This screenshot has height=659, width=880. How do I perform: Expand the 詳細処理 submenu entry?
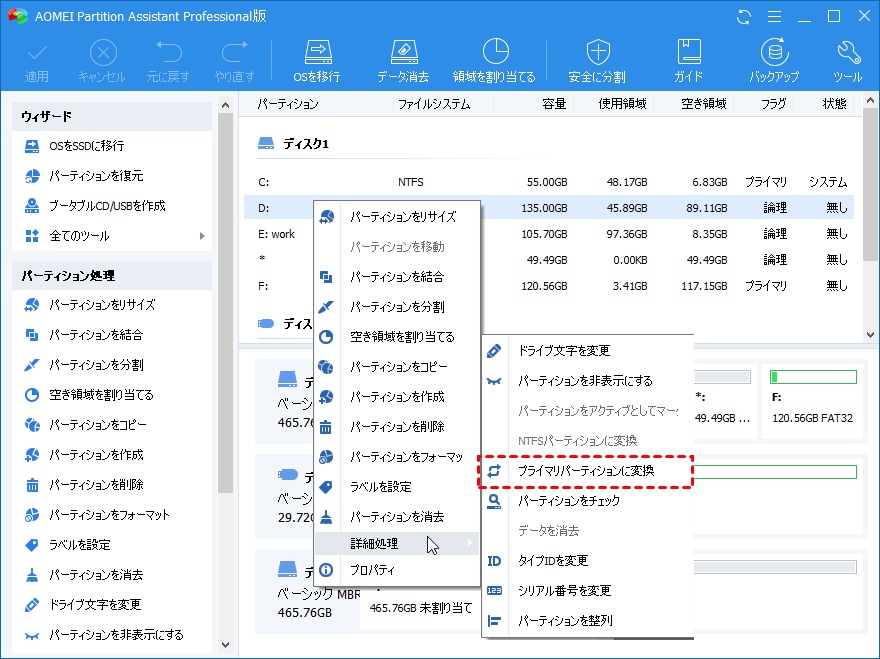pyautogui.click(x=397, y=543)
